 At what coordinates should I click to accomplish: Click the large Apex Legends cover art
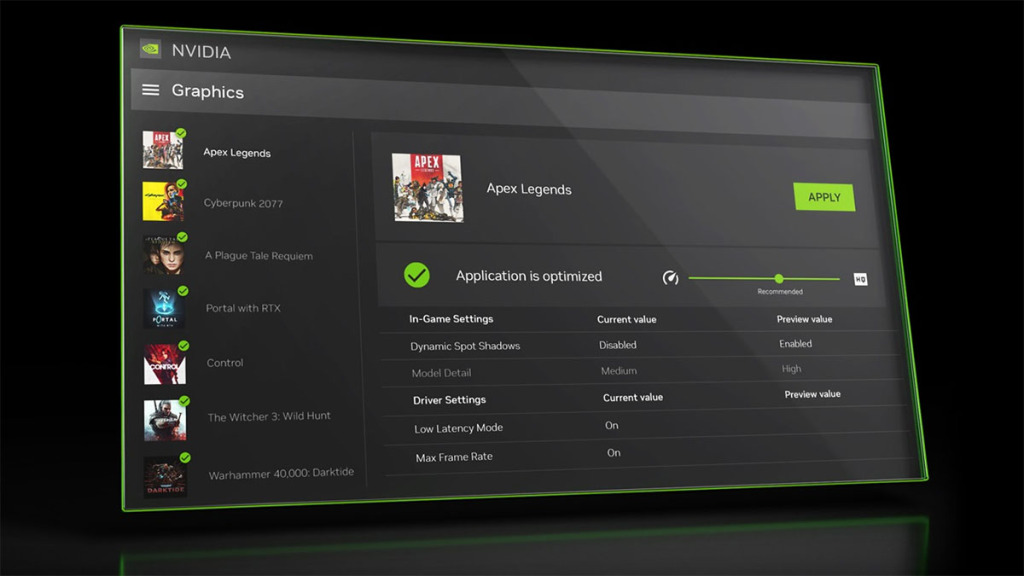coord(427,187)
